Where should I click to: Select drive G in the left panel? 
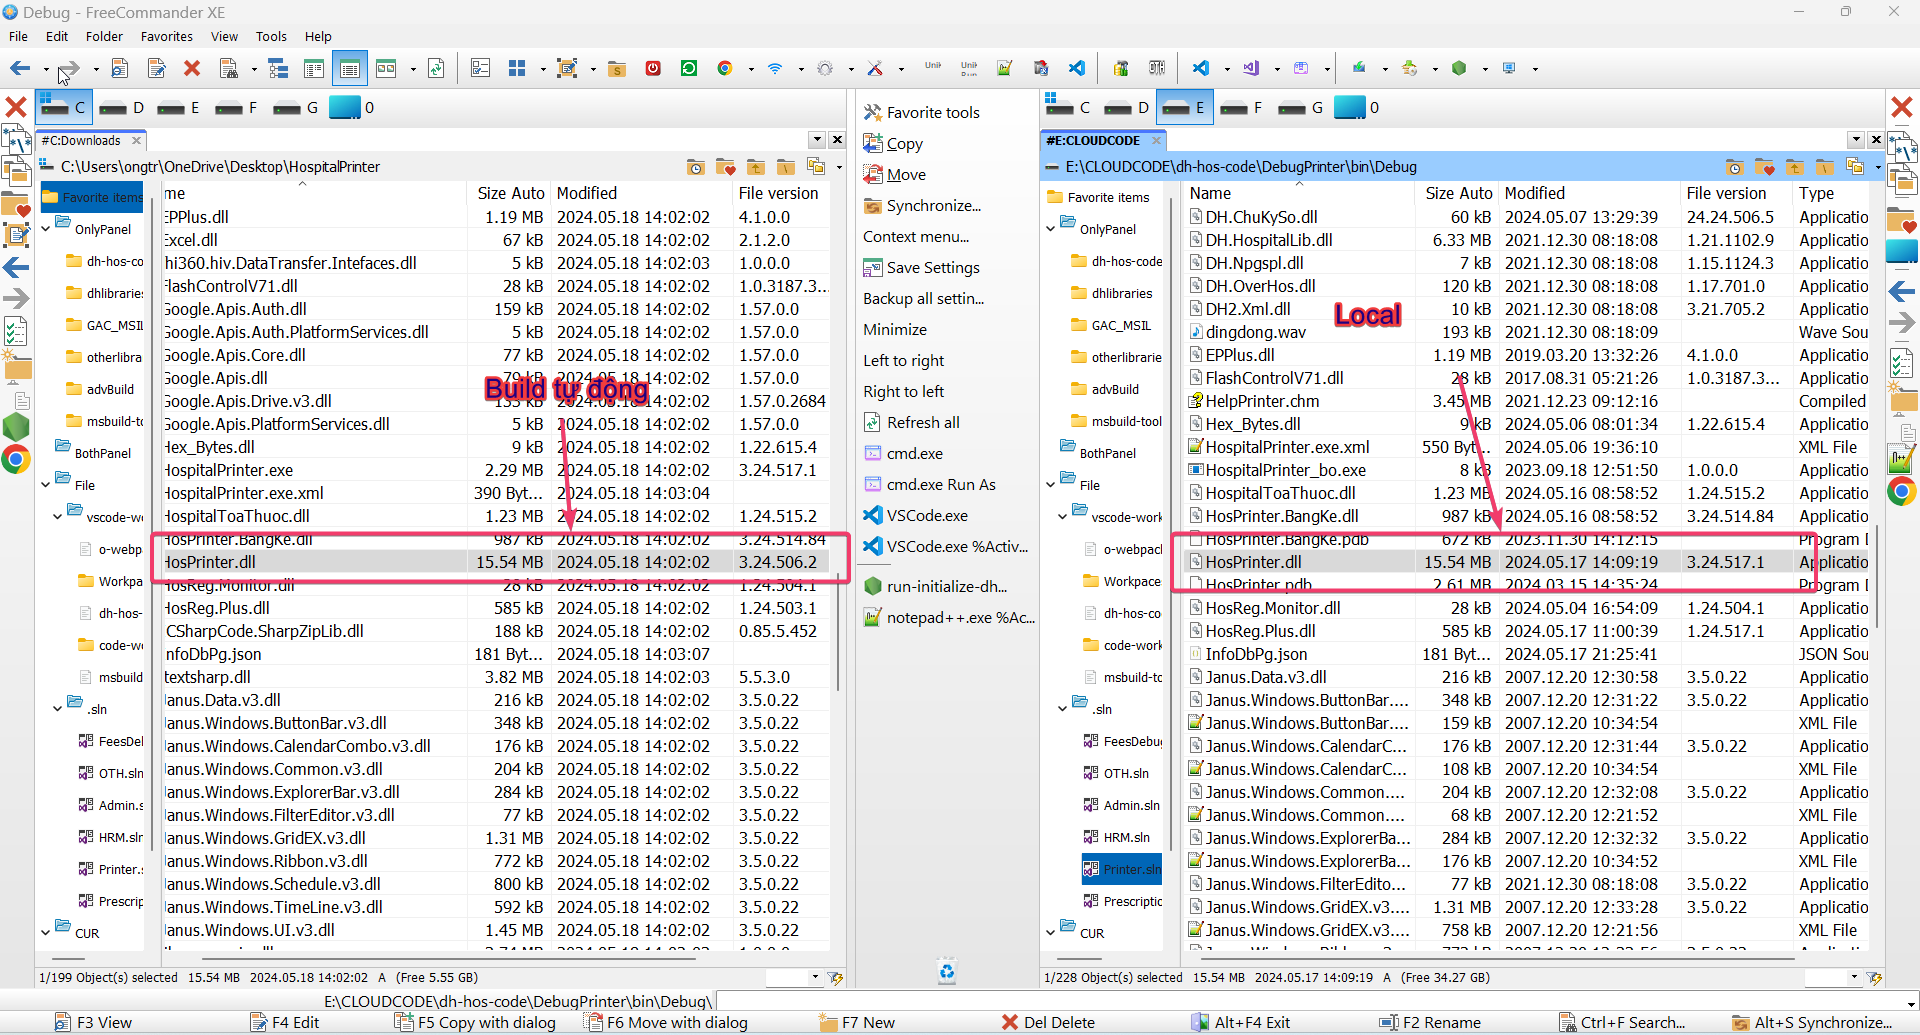tap(297, 107)
